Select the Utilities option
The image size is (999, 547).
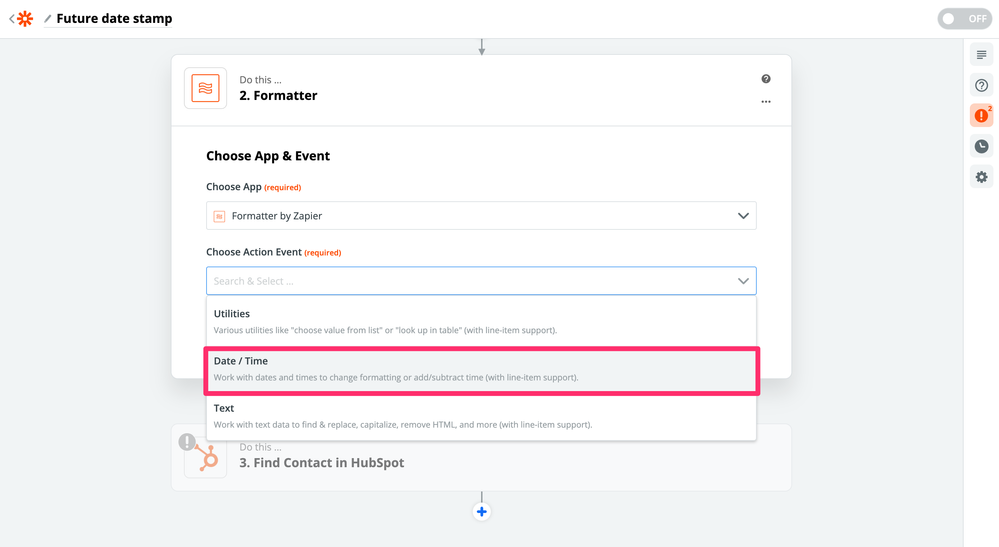click(481, 322)
